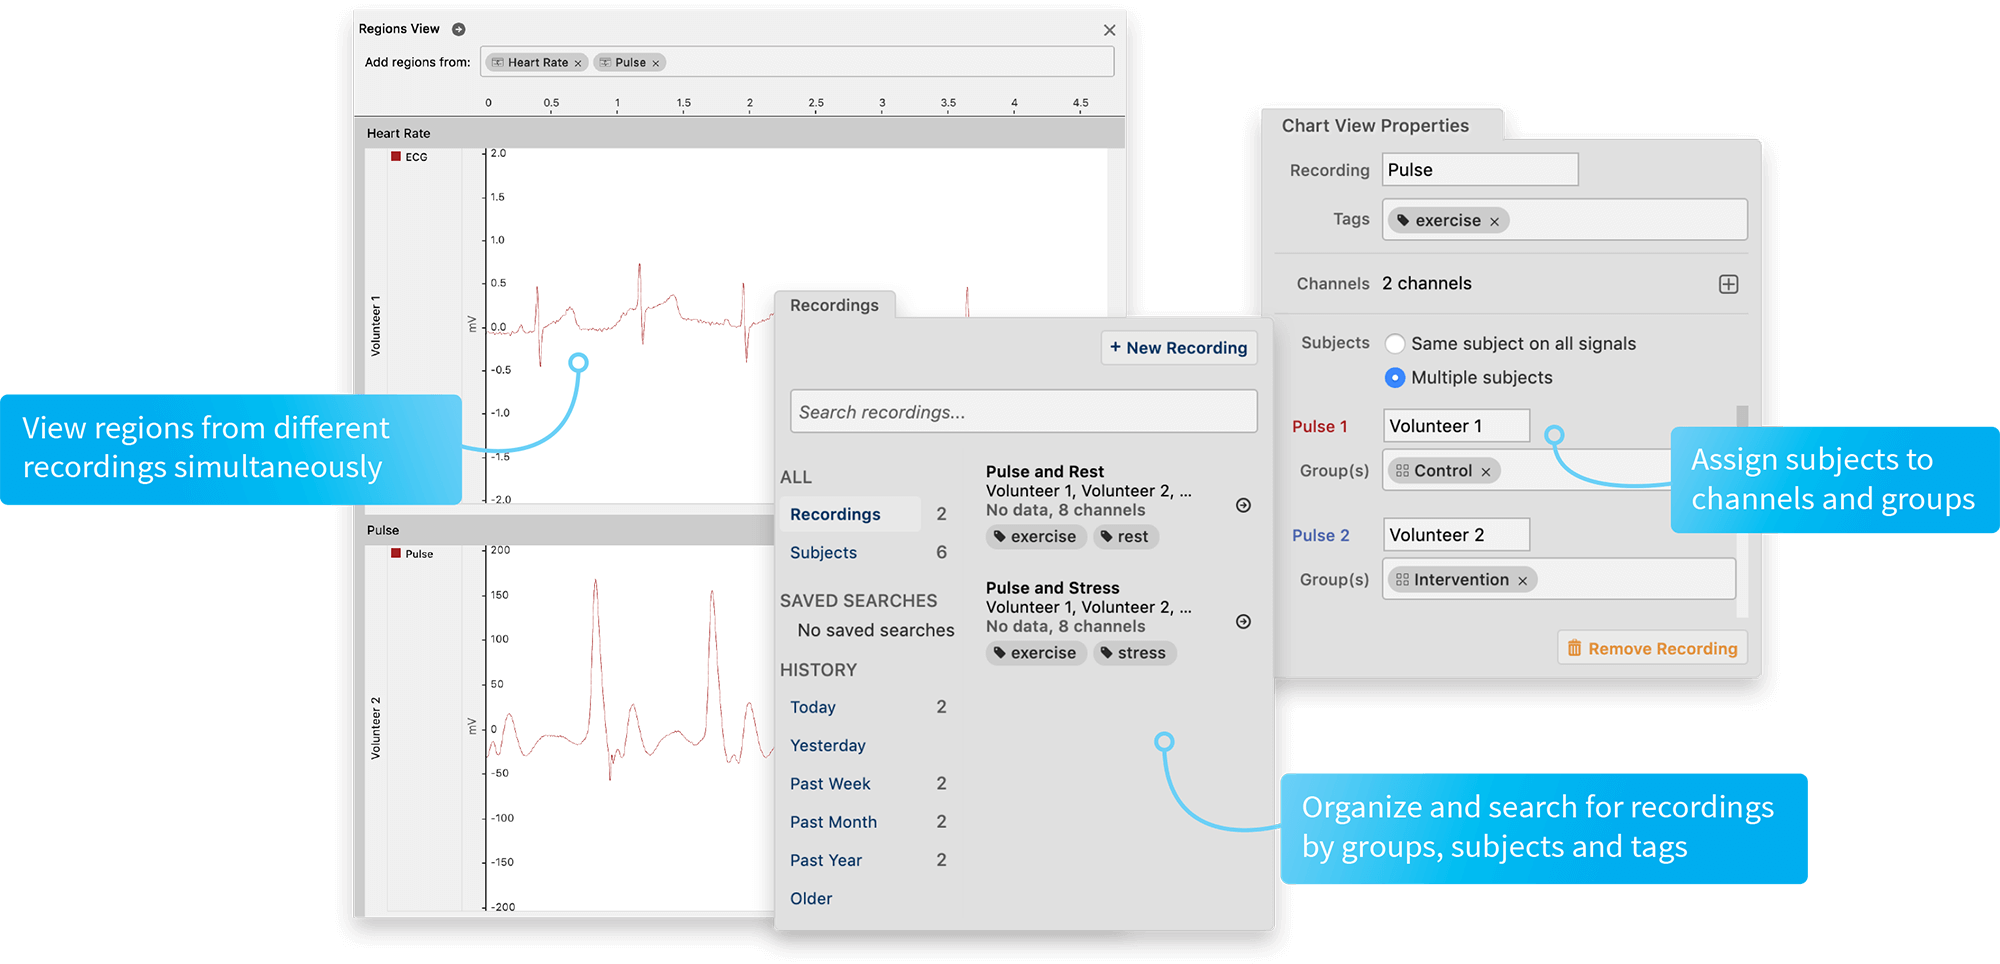Enable Multiple subjects mode
The height and width of the screenshot is (964, 2000).
[x=1395, y=377]
